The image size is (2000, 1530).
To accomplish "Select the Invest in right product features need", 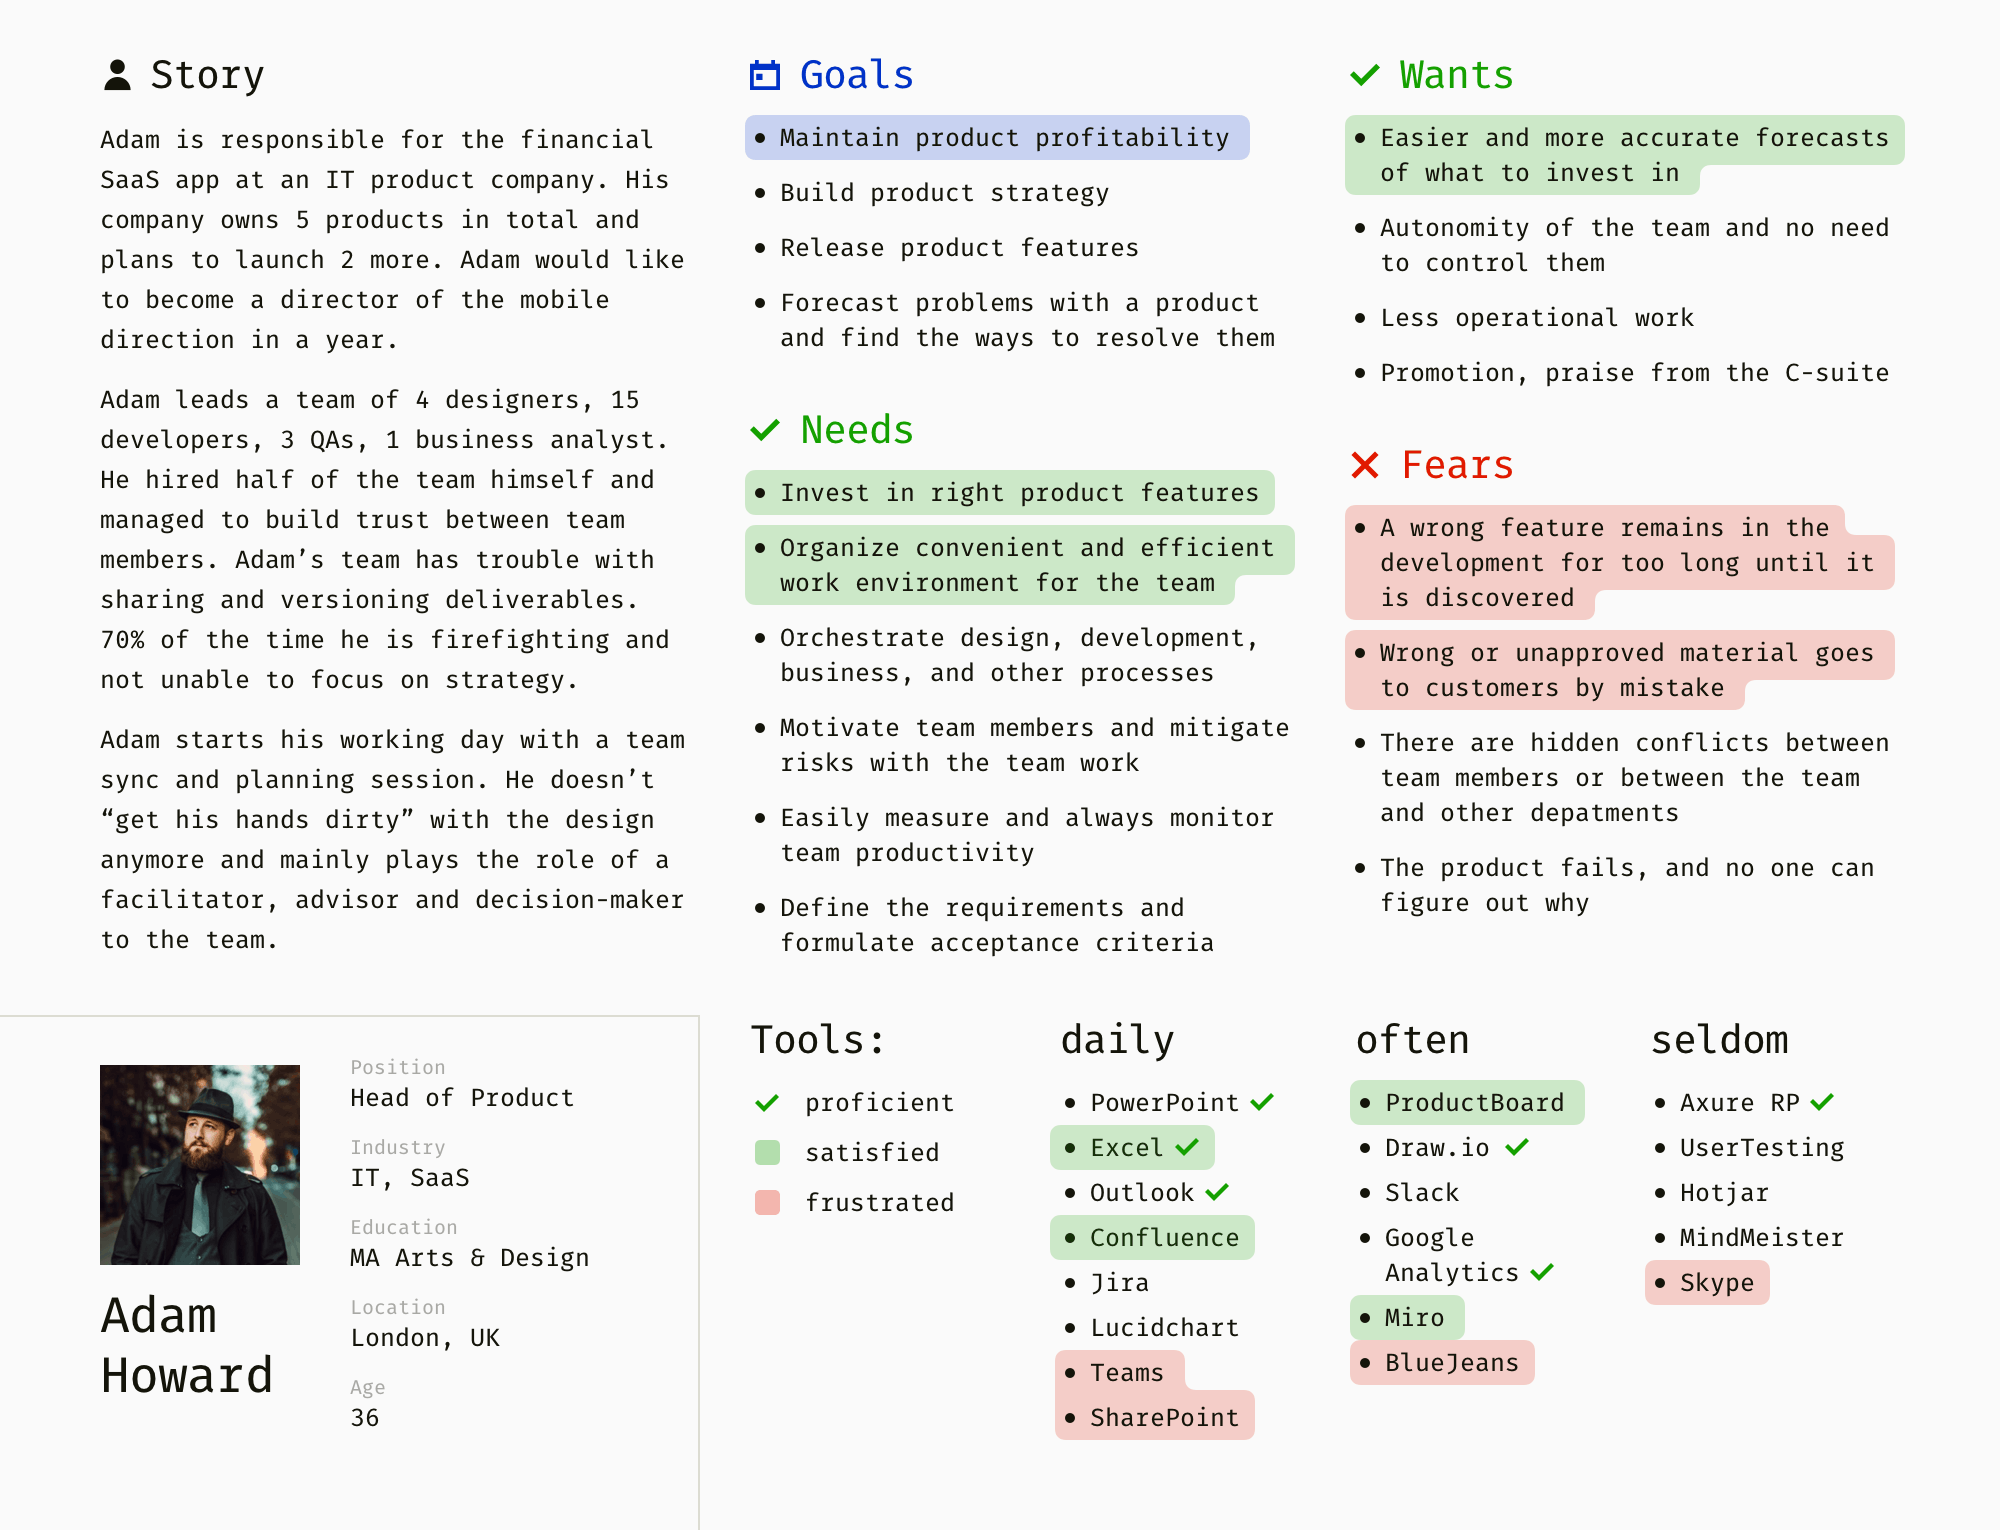I will 1010,492.
